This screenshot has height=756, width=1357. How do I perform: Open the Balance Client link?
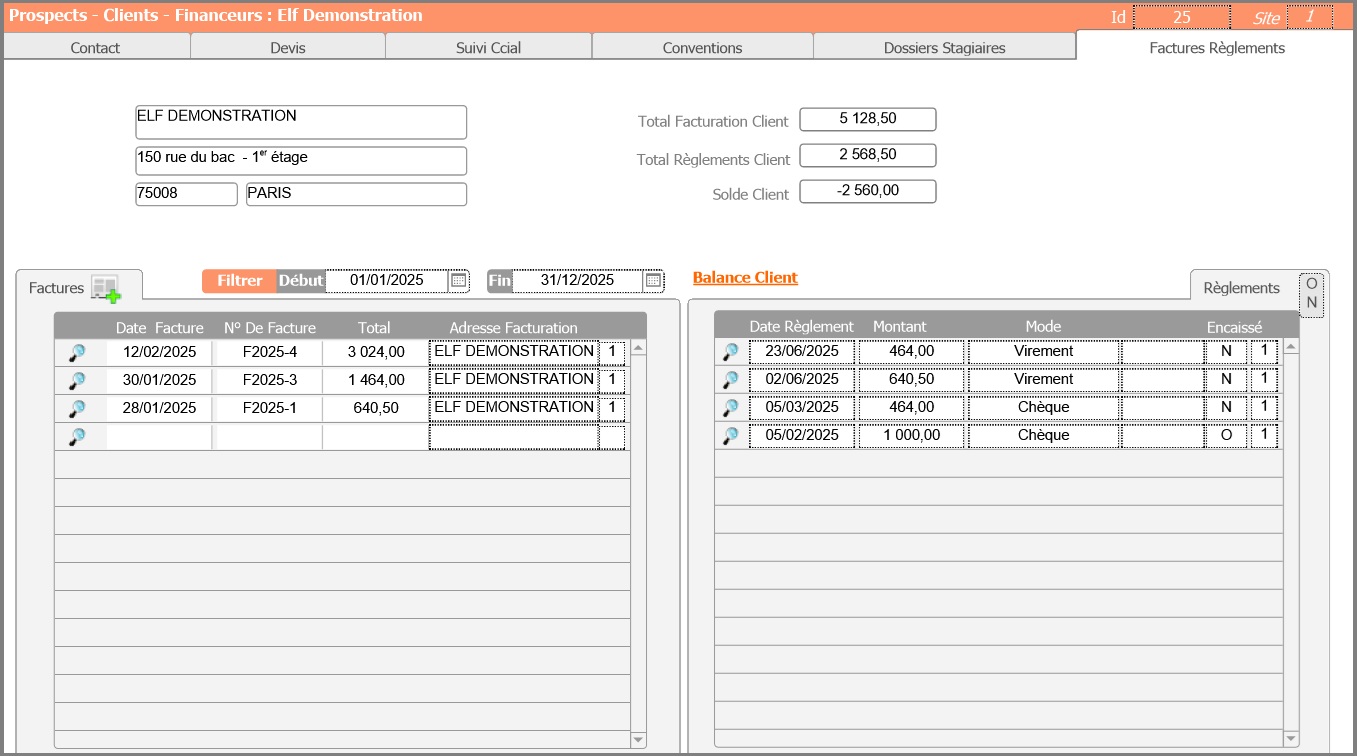(745, 278)
